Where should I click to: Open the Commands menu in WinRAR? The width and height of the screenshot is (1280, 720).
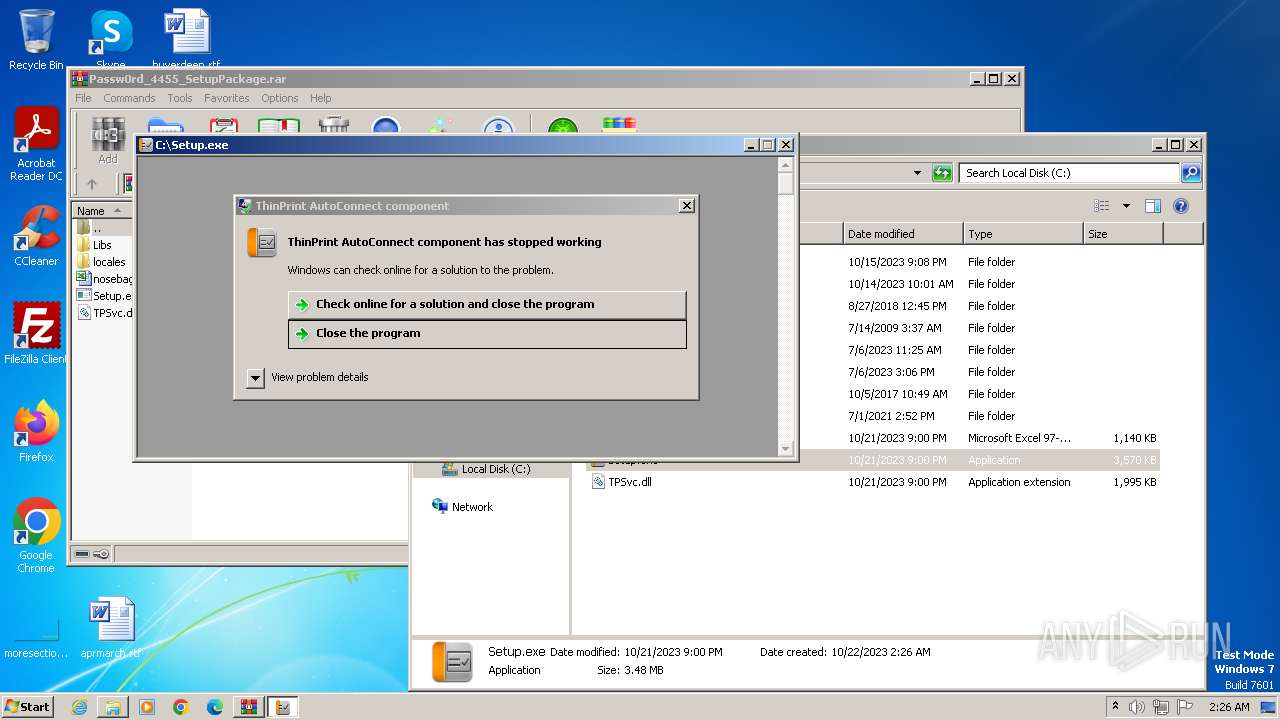tap(129, 98)
